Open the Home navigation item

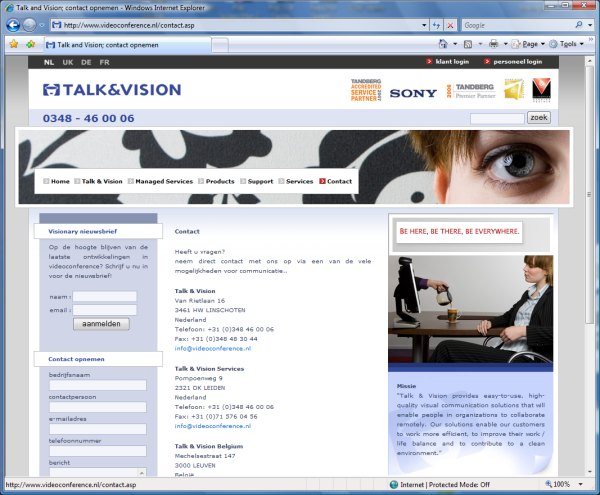pyautogui.click(x=57, y=181)
